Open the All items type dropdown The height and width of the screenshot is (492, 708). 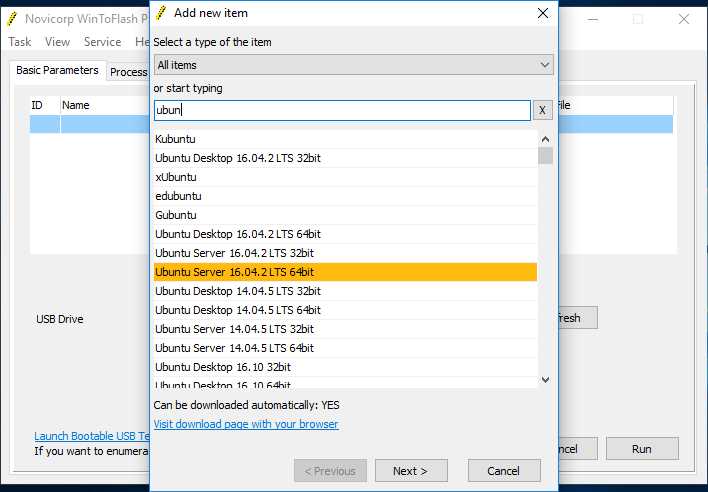(x=353, y=65)
